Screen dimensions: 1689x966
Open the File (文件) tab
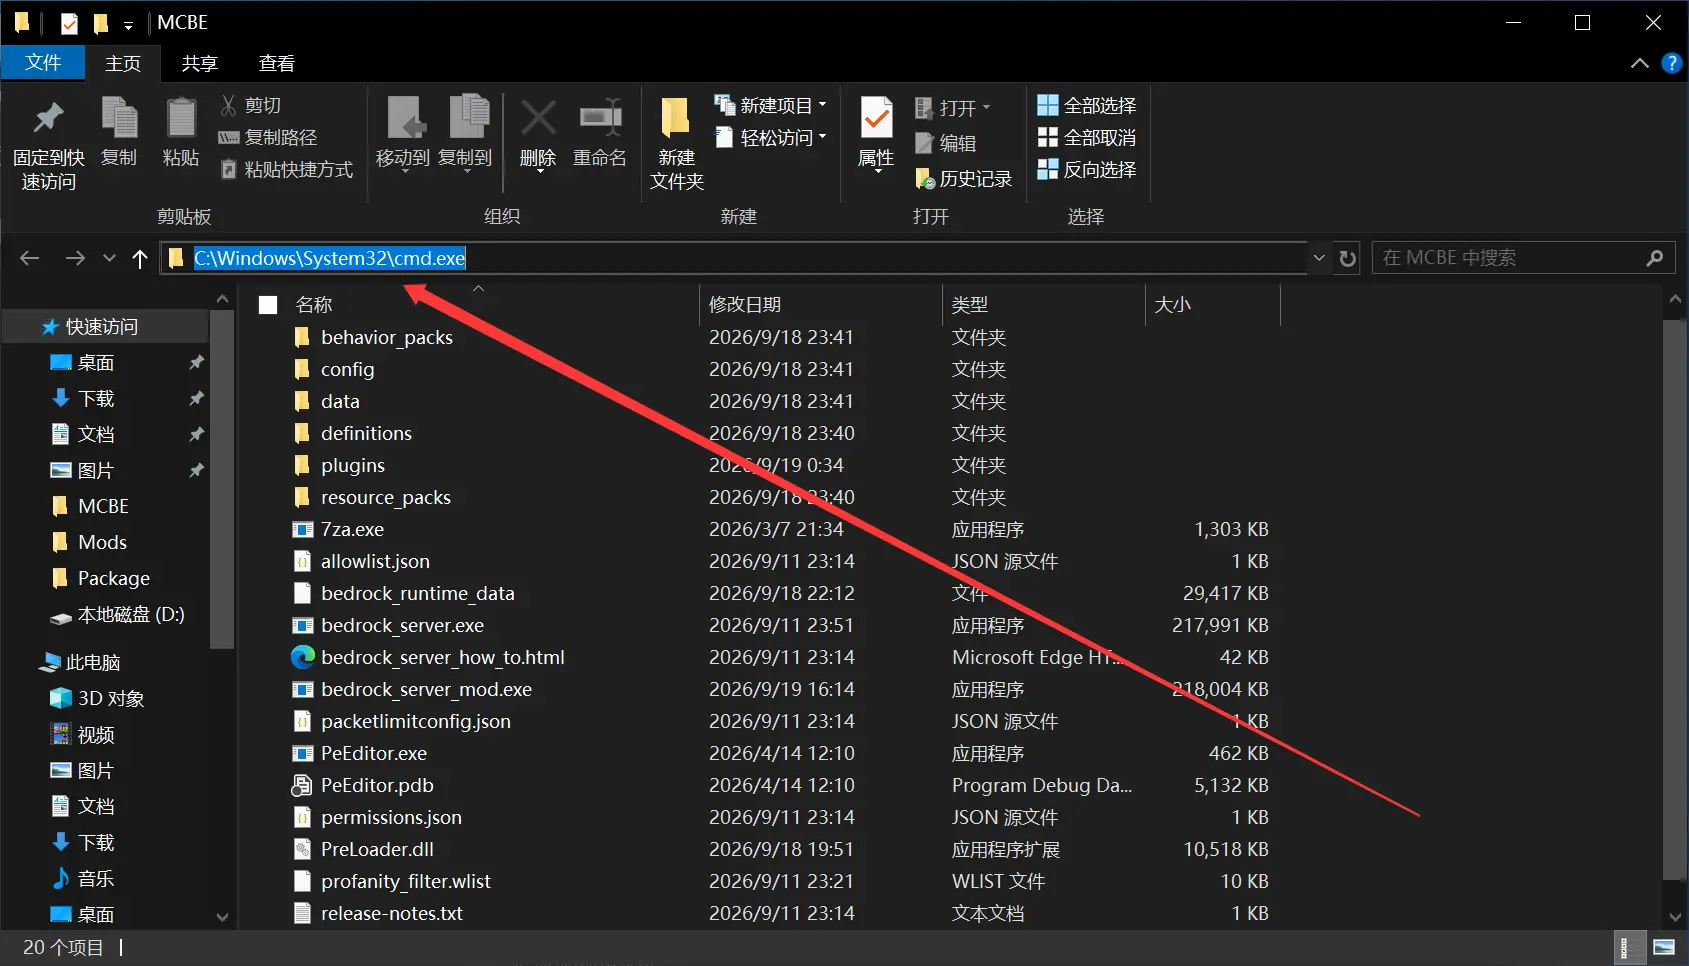pos(43,63)
